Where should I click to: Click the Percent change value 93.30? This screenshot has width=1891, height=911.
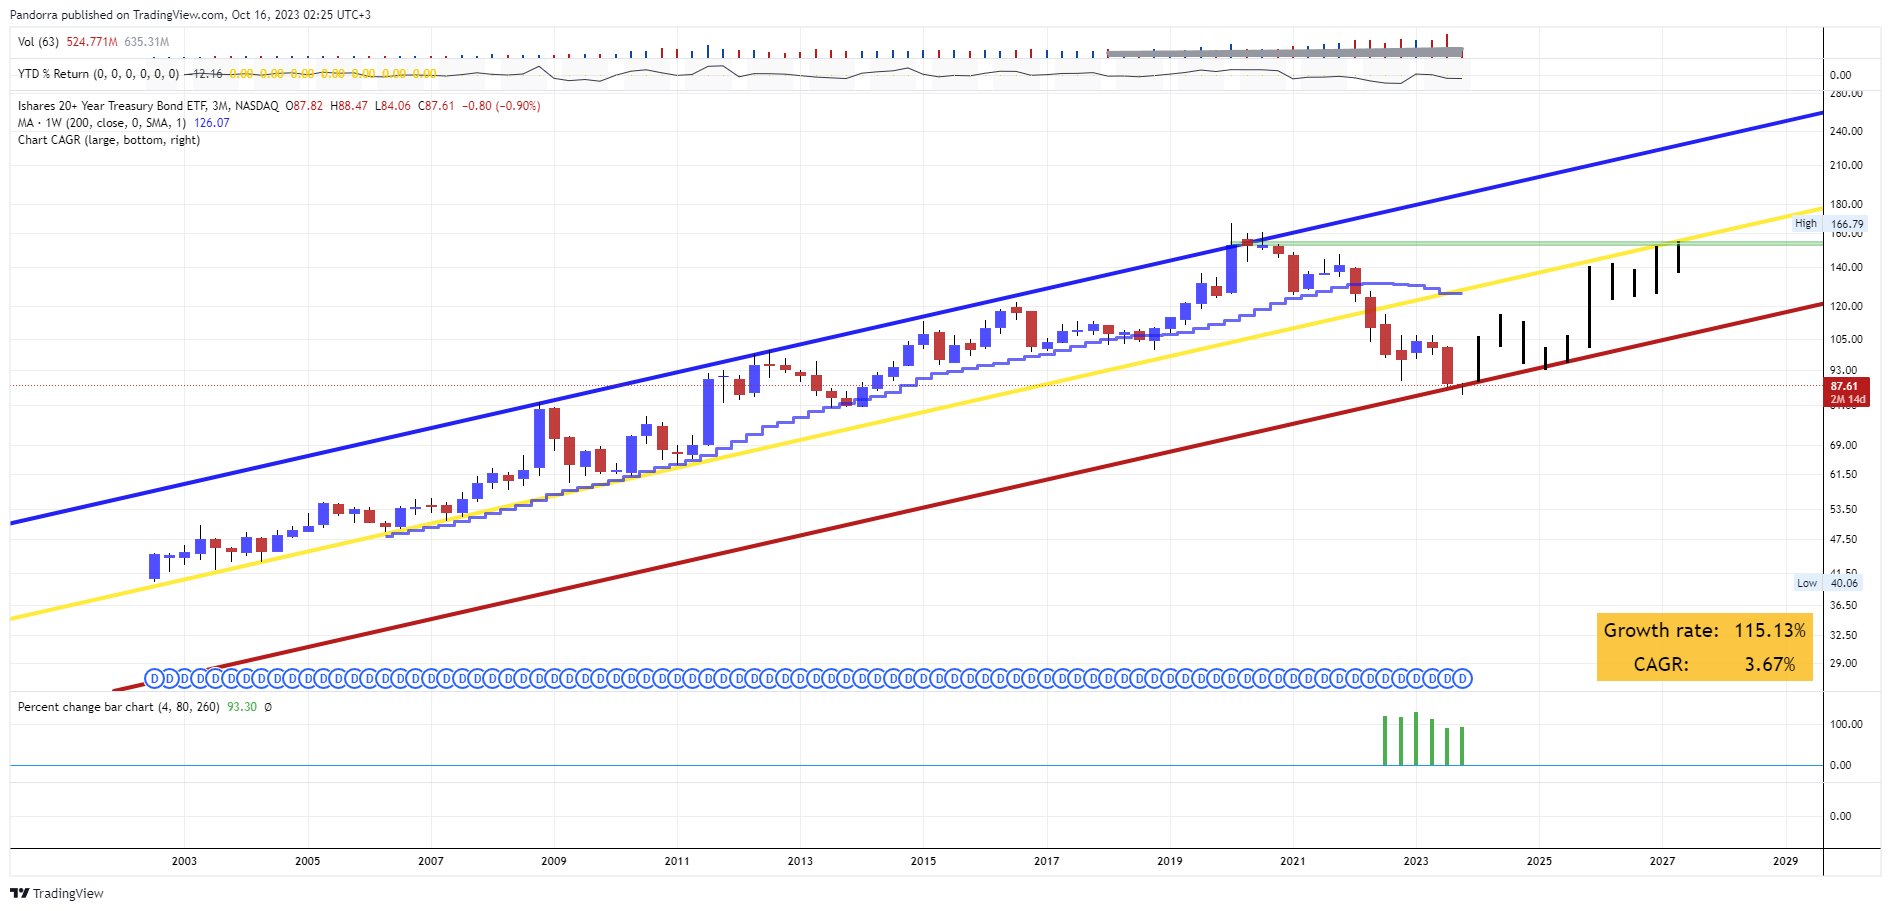(x=242, y=707)
